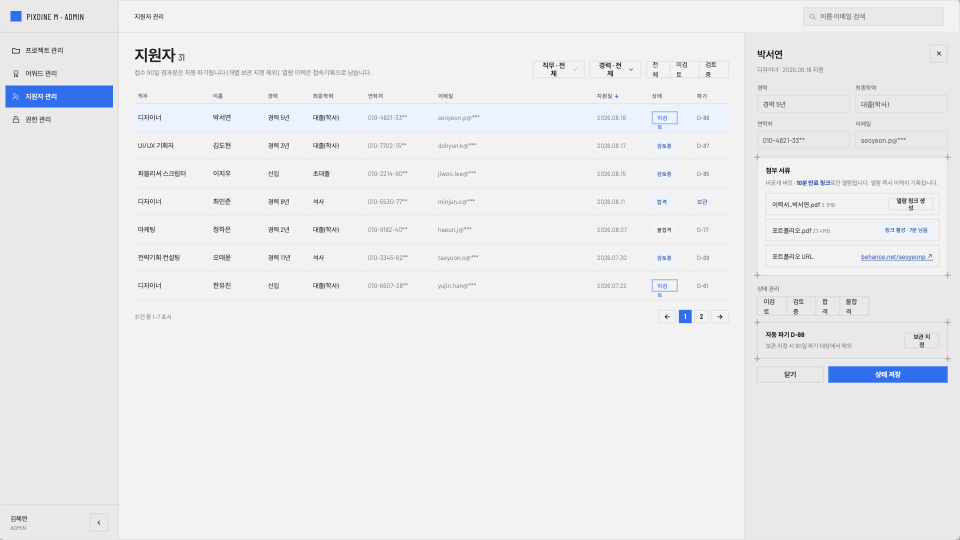The width and height of the screenshot is (960, 540).
Task: Close the 박서연 detail panel with X
Action: click(939, 54)
